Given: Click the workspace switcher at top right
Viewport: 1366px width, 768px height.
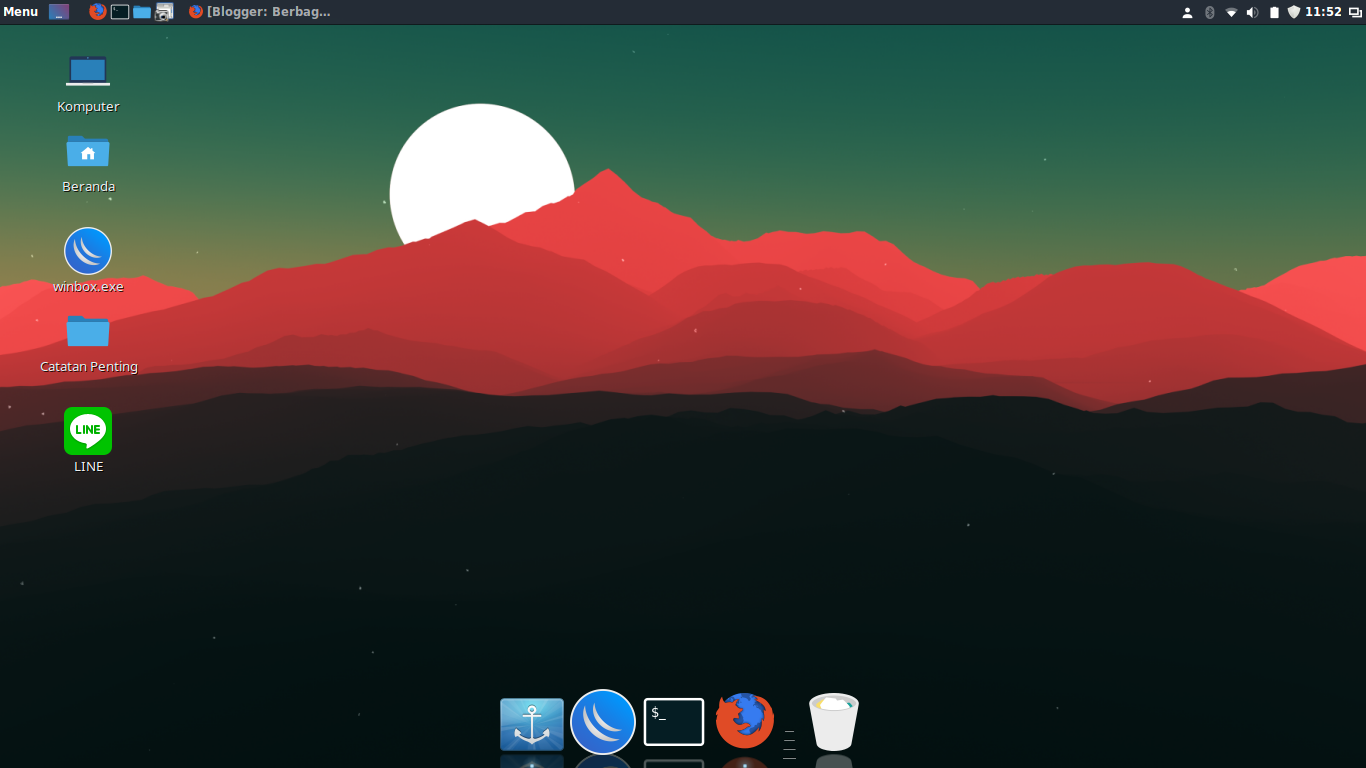Looking at the screenshot, I should point(1356,12).
